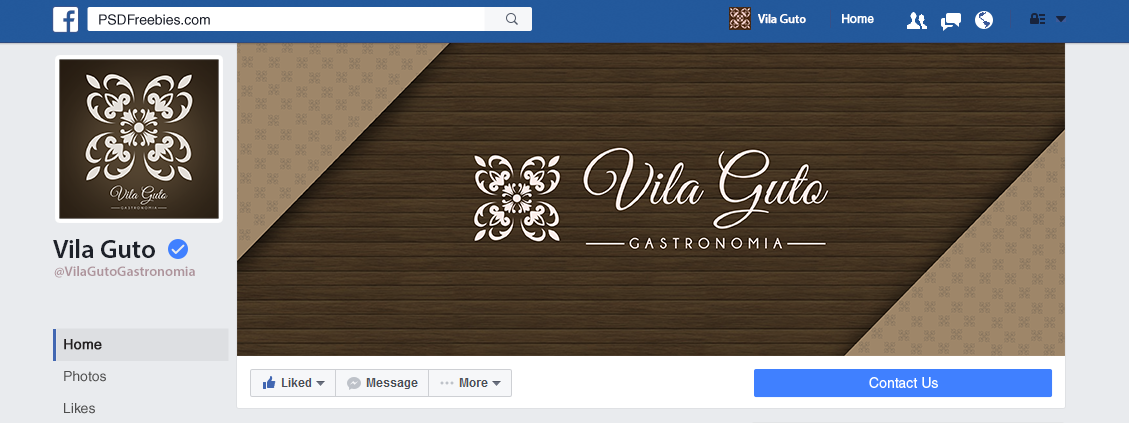Click the blue verified badge
The image size is (1129, 423).
pos(178,249)
